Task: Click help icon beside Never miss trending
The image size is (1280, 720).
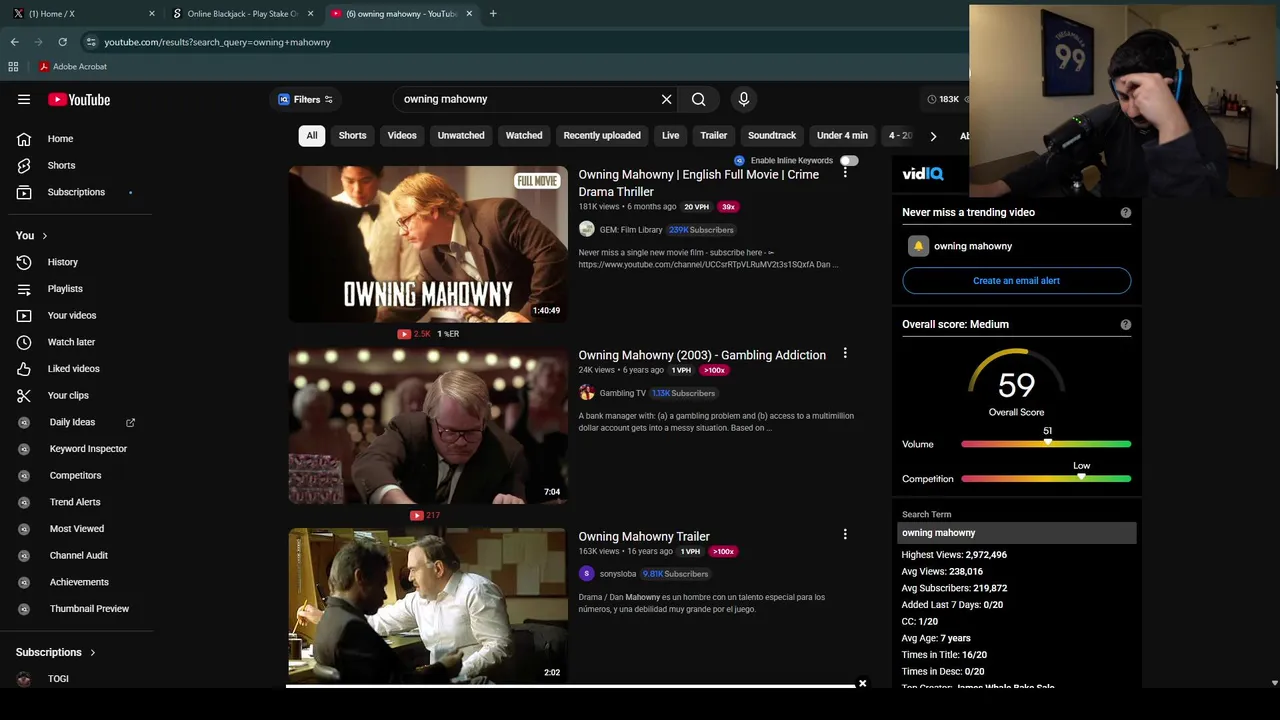Action: pyautogui.click(x=1126, y=212)
